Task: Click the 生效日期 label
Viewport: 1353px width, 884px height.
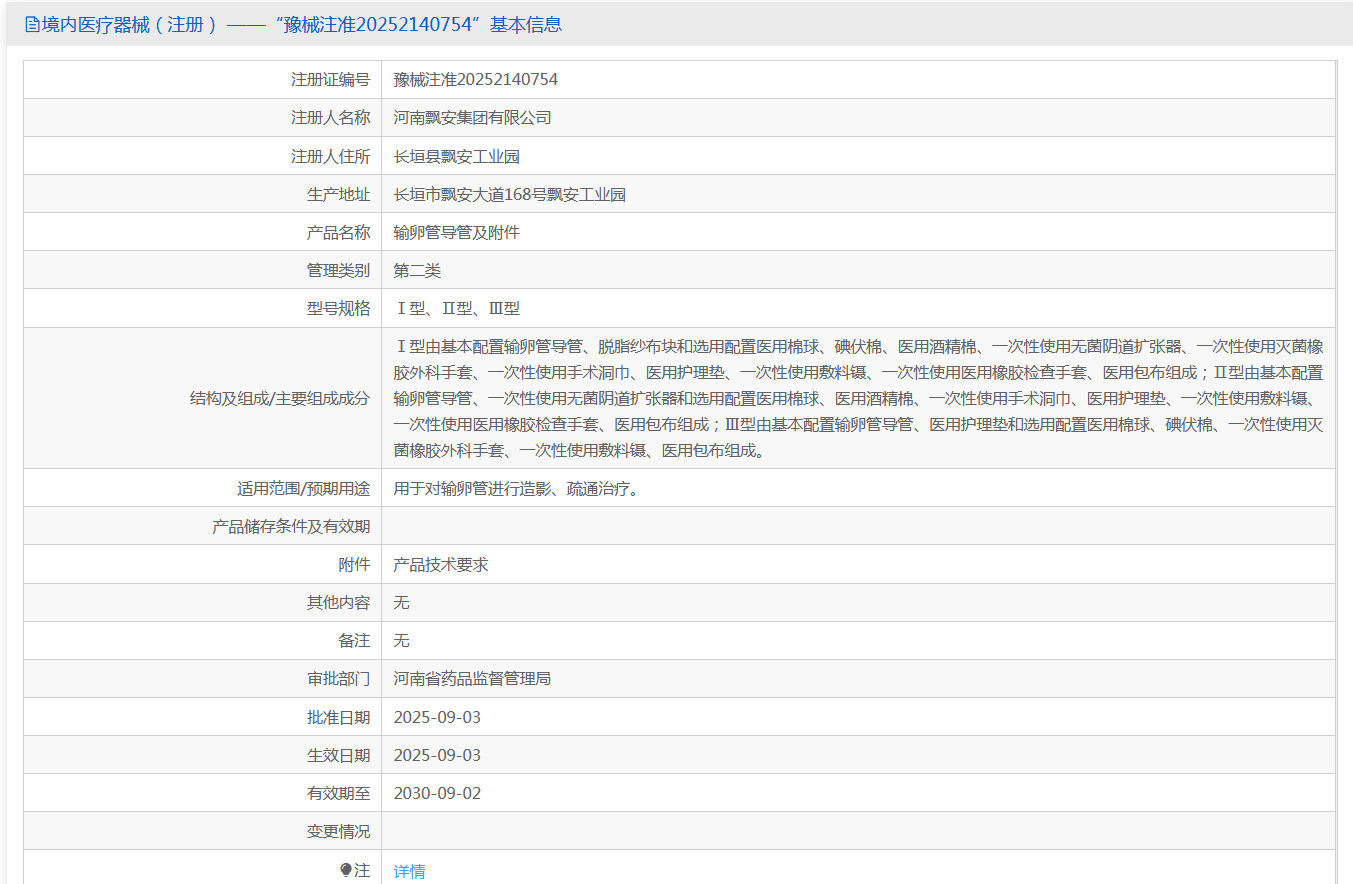Action: point(338,755)
